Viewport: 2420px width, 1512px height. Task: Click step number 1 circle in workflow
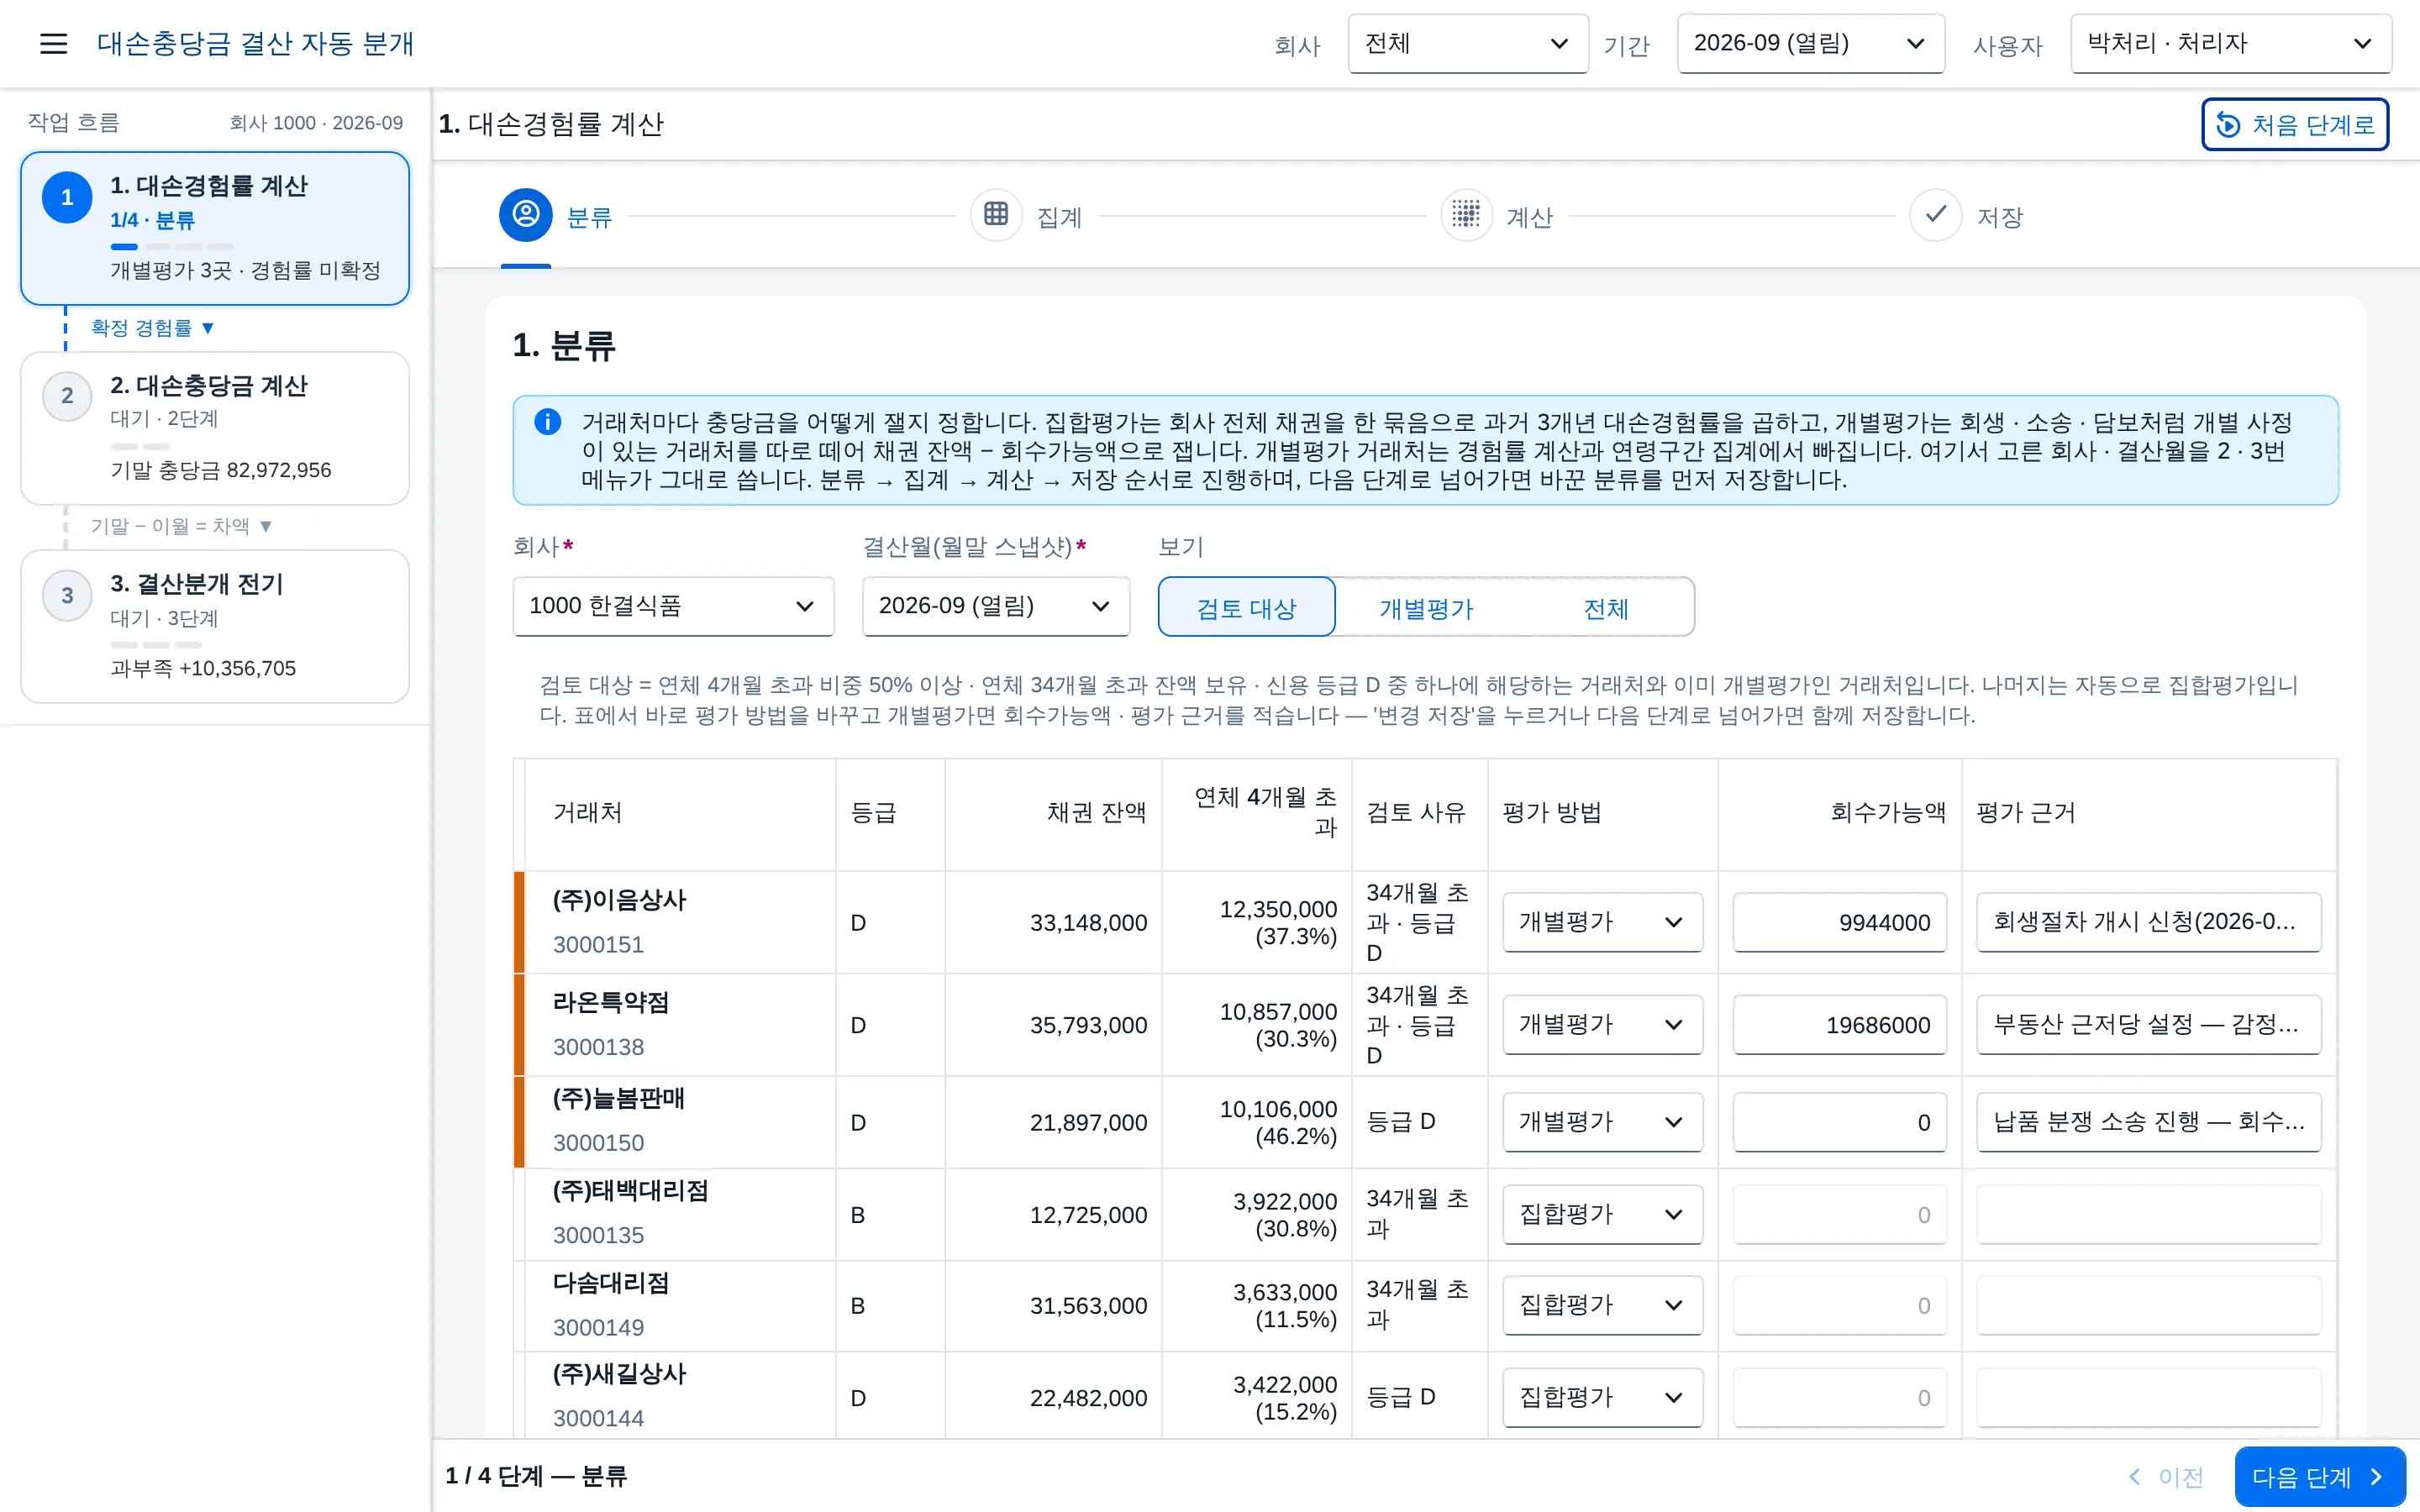pos(67,198)
